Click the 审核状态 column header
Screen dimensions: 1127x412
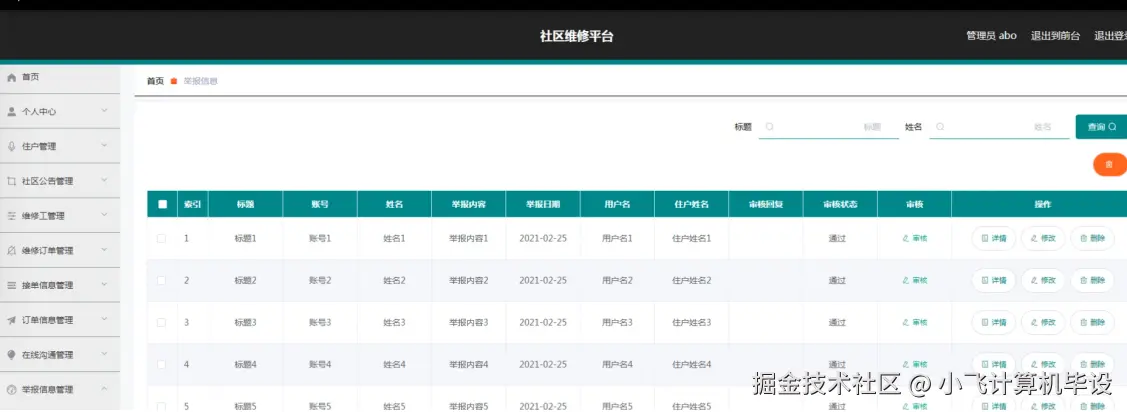(x=840, y=204)
